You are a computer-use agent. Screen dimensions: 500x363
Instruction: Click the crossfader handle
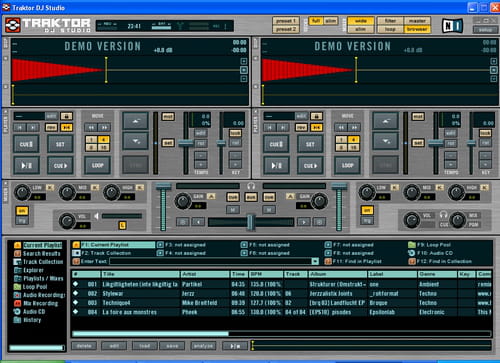[251, 222]
